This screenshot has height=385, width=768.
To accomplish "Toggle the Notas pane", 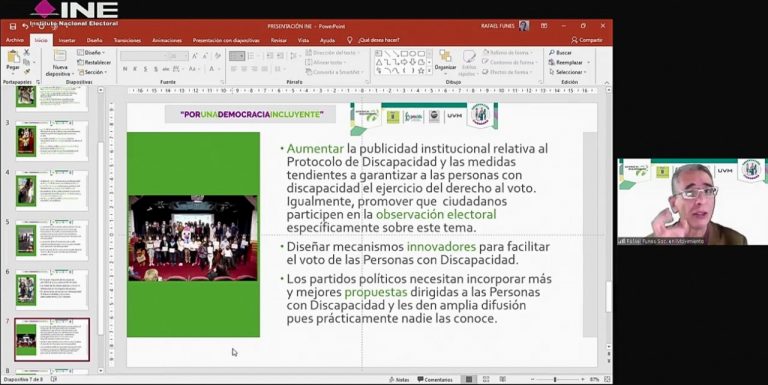I will (399, 380).
